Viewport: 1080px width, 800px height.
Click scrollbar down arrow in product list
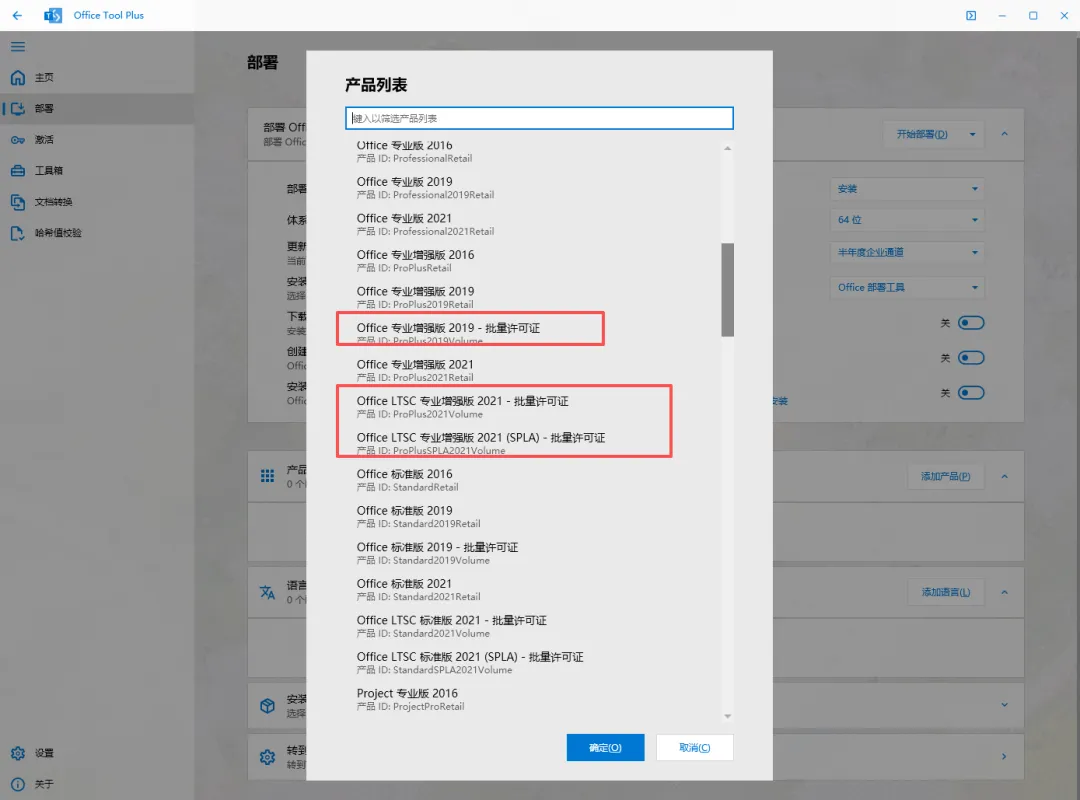tap(727, 717)
